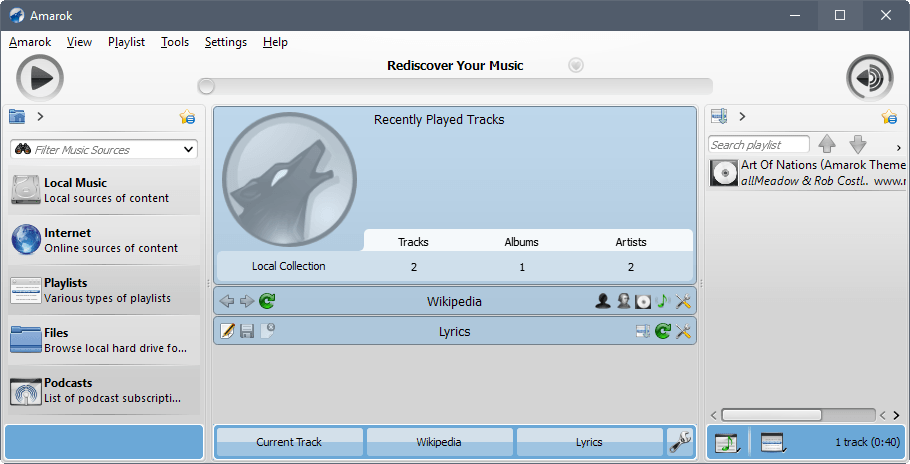Open the Tools menu
Screen dimensions: 910x464
[175, 42]
